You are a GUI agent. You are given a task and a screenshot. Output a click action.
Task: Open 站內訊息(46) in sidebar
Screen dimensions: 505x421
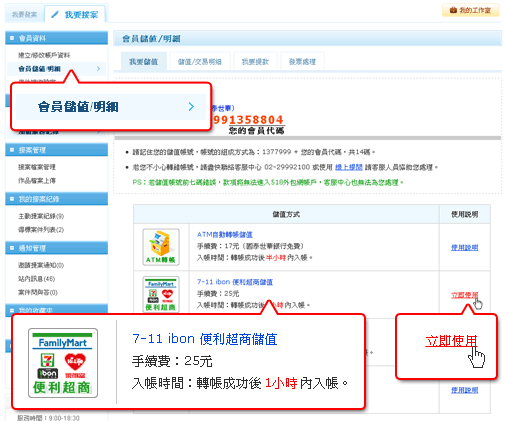[x=37, y=279]
